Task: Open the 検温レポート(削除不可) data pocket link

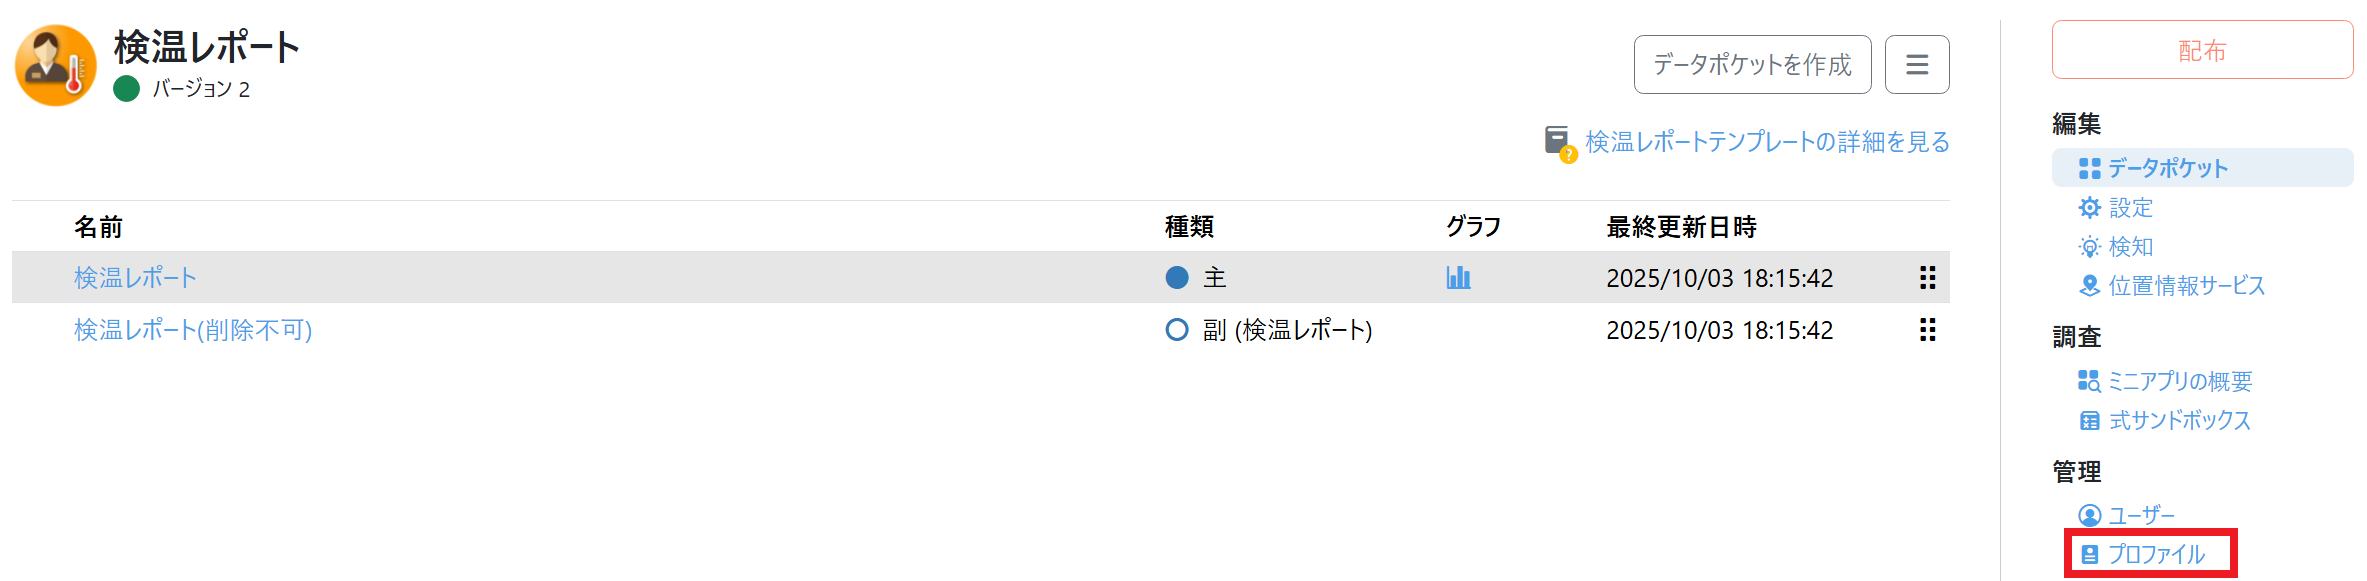Action: coord(193,330)
